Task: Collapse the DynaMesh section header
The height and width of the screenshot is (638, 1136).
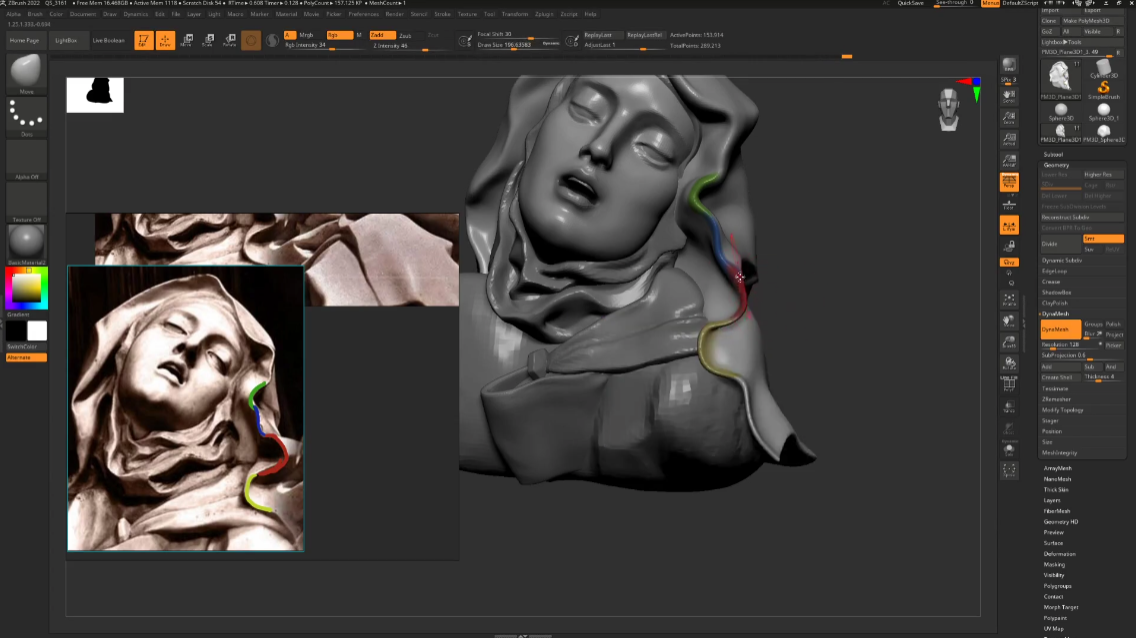Action: click(x=1056, y=314)
